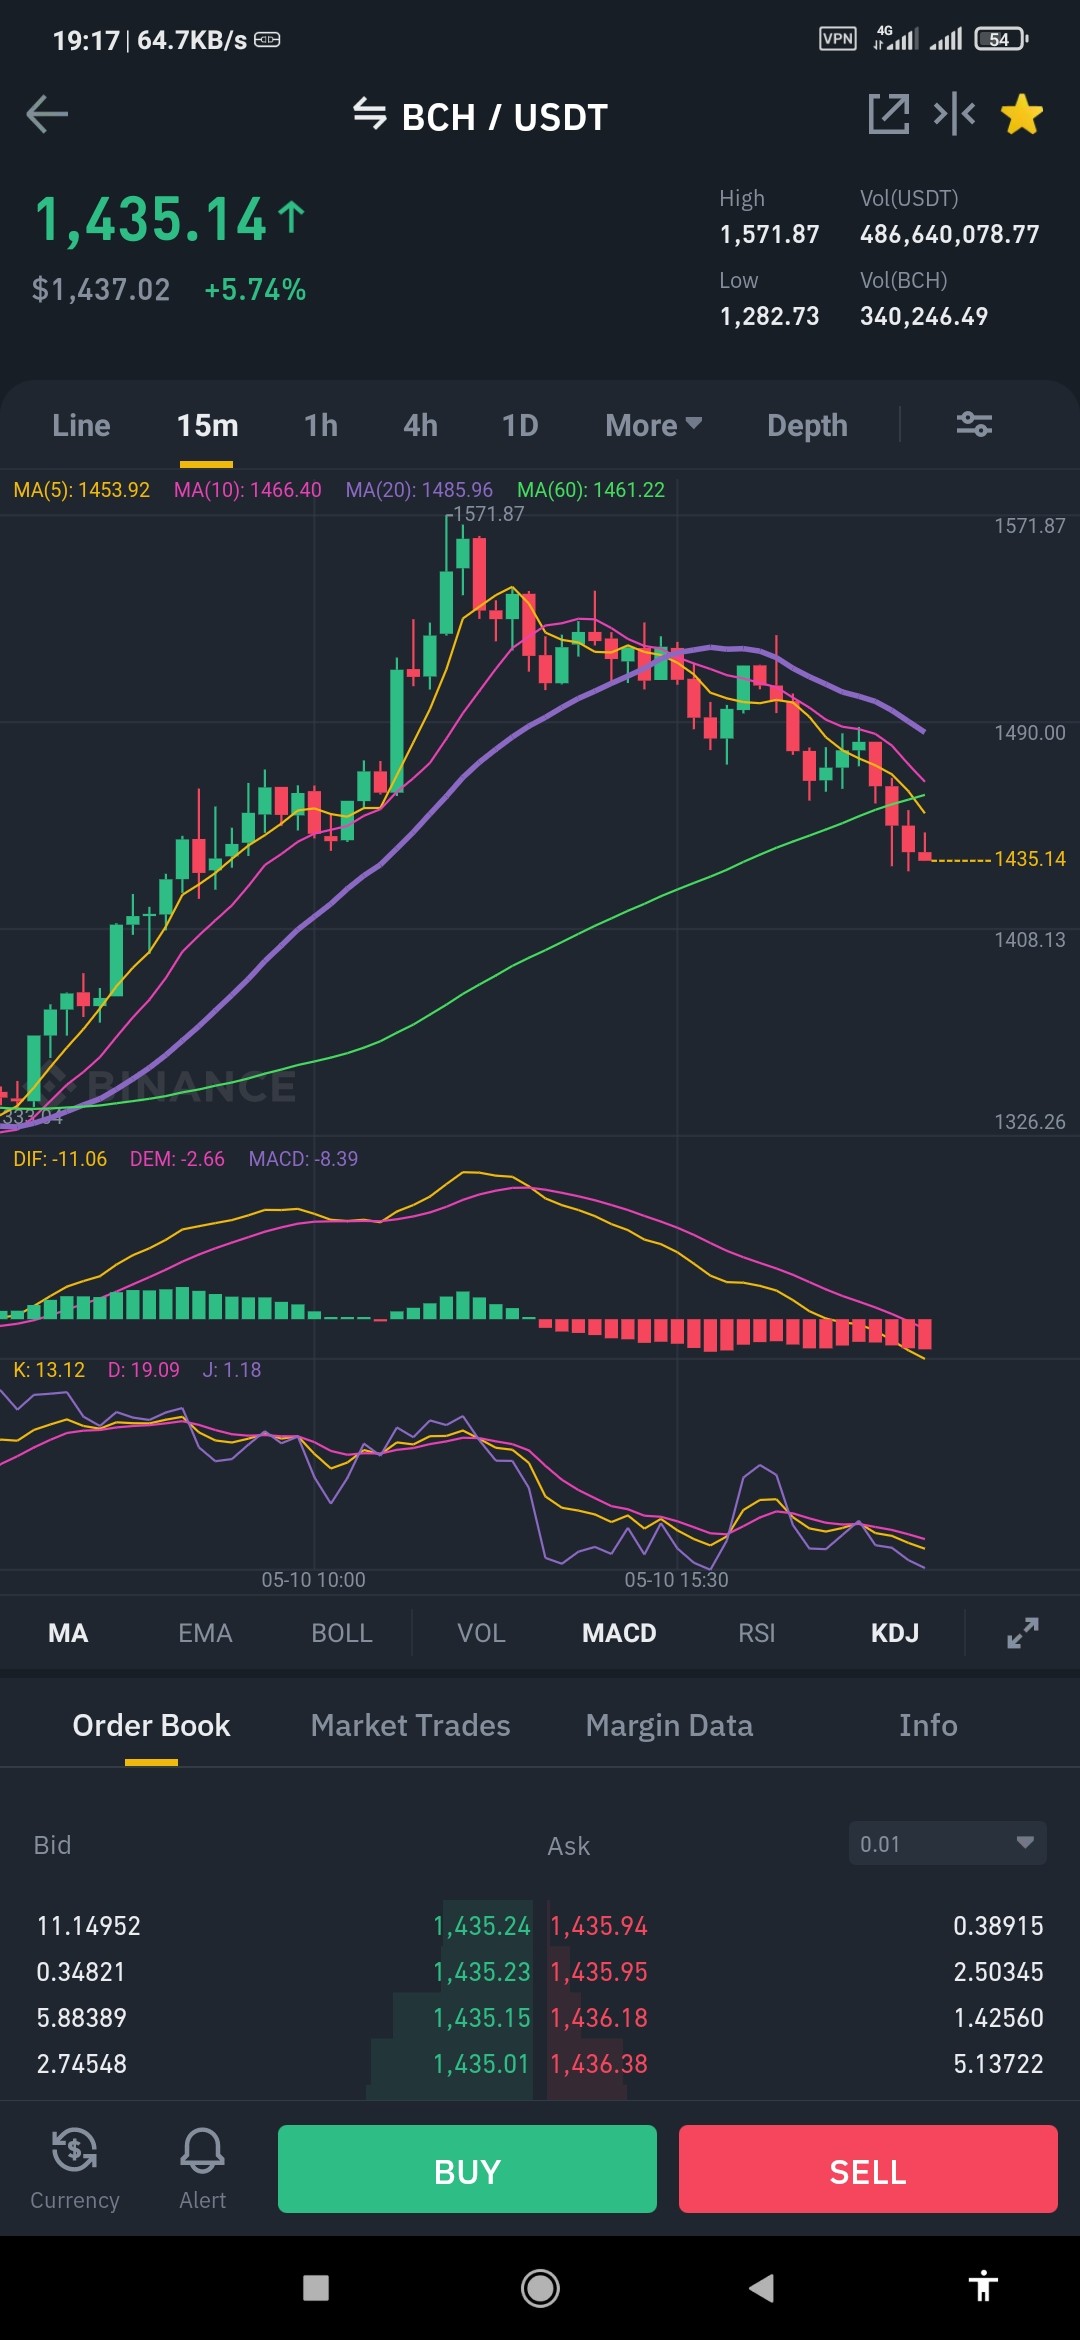
Task: Enable the BOLL indicator
Action: click(342, 1633)
